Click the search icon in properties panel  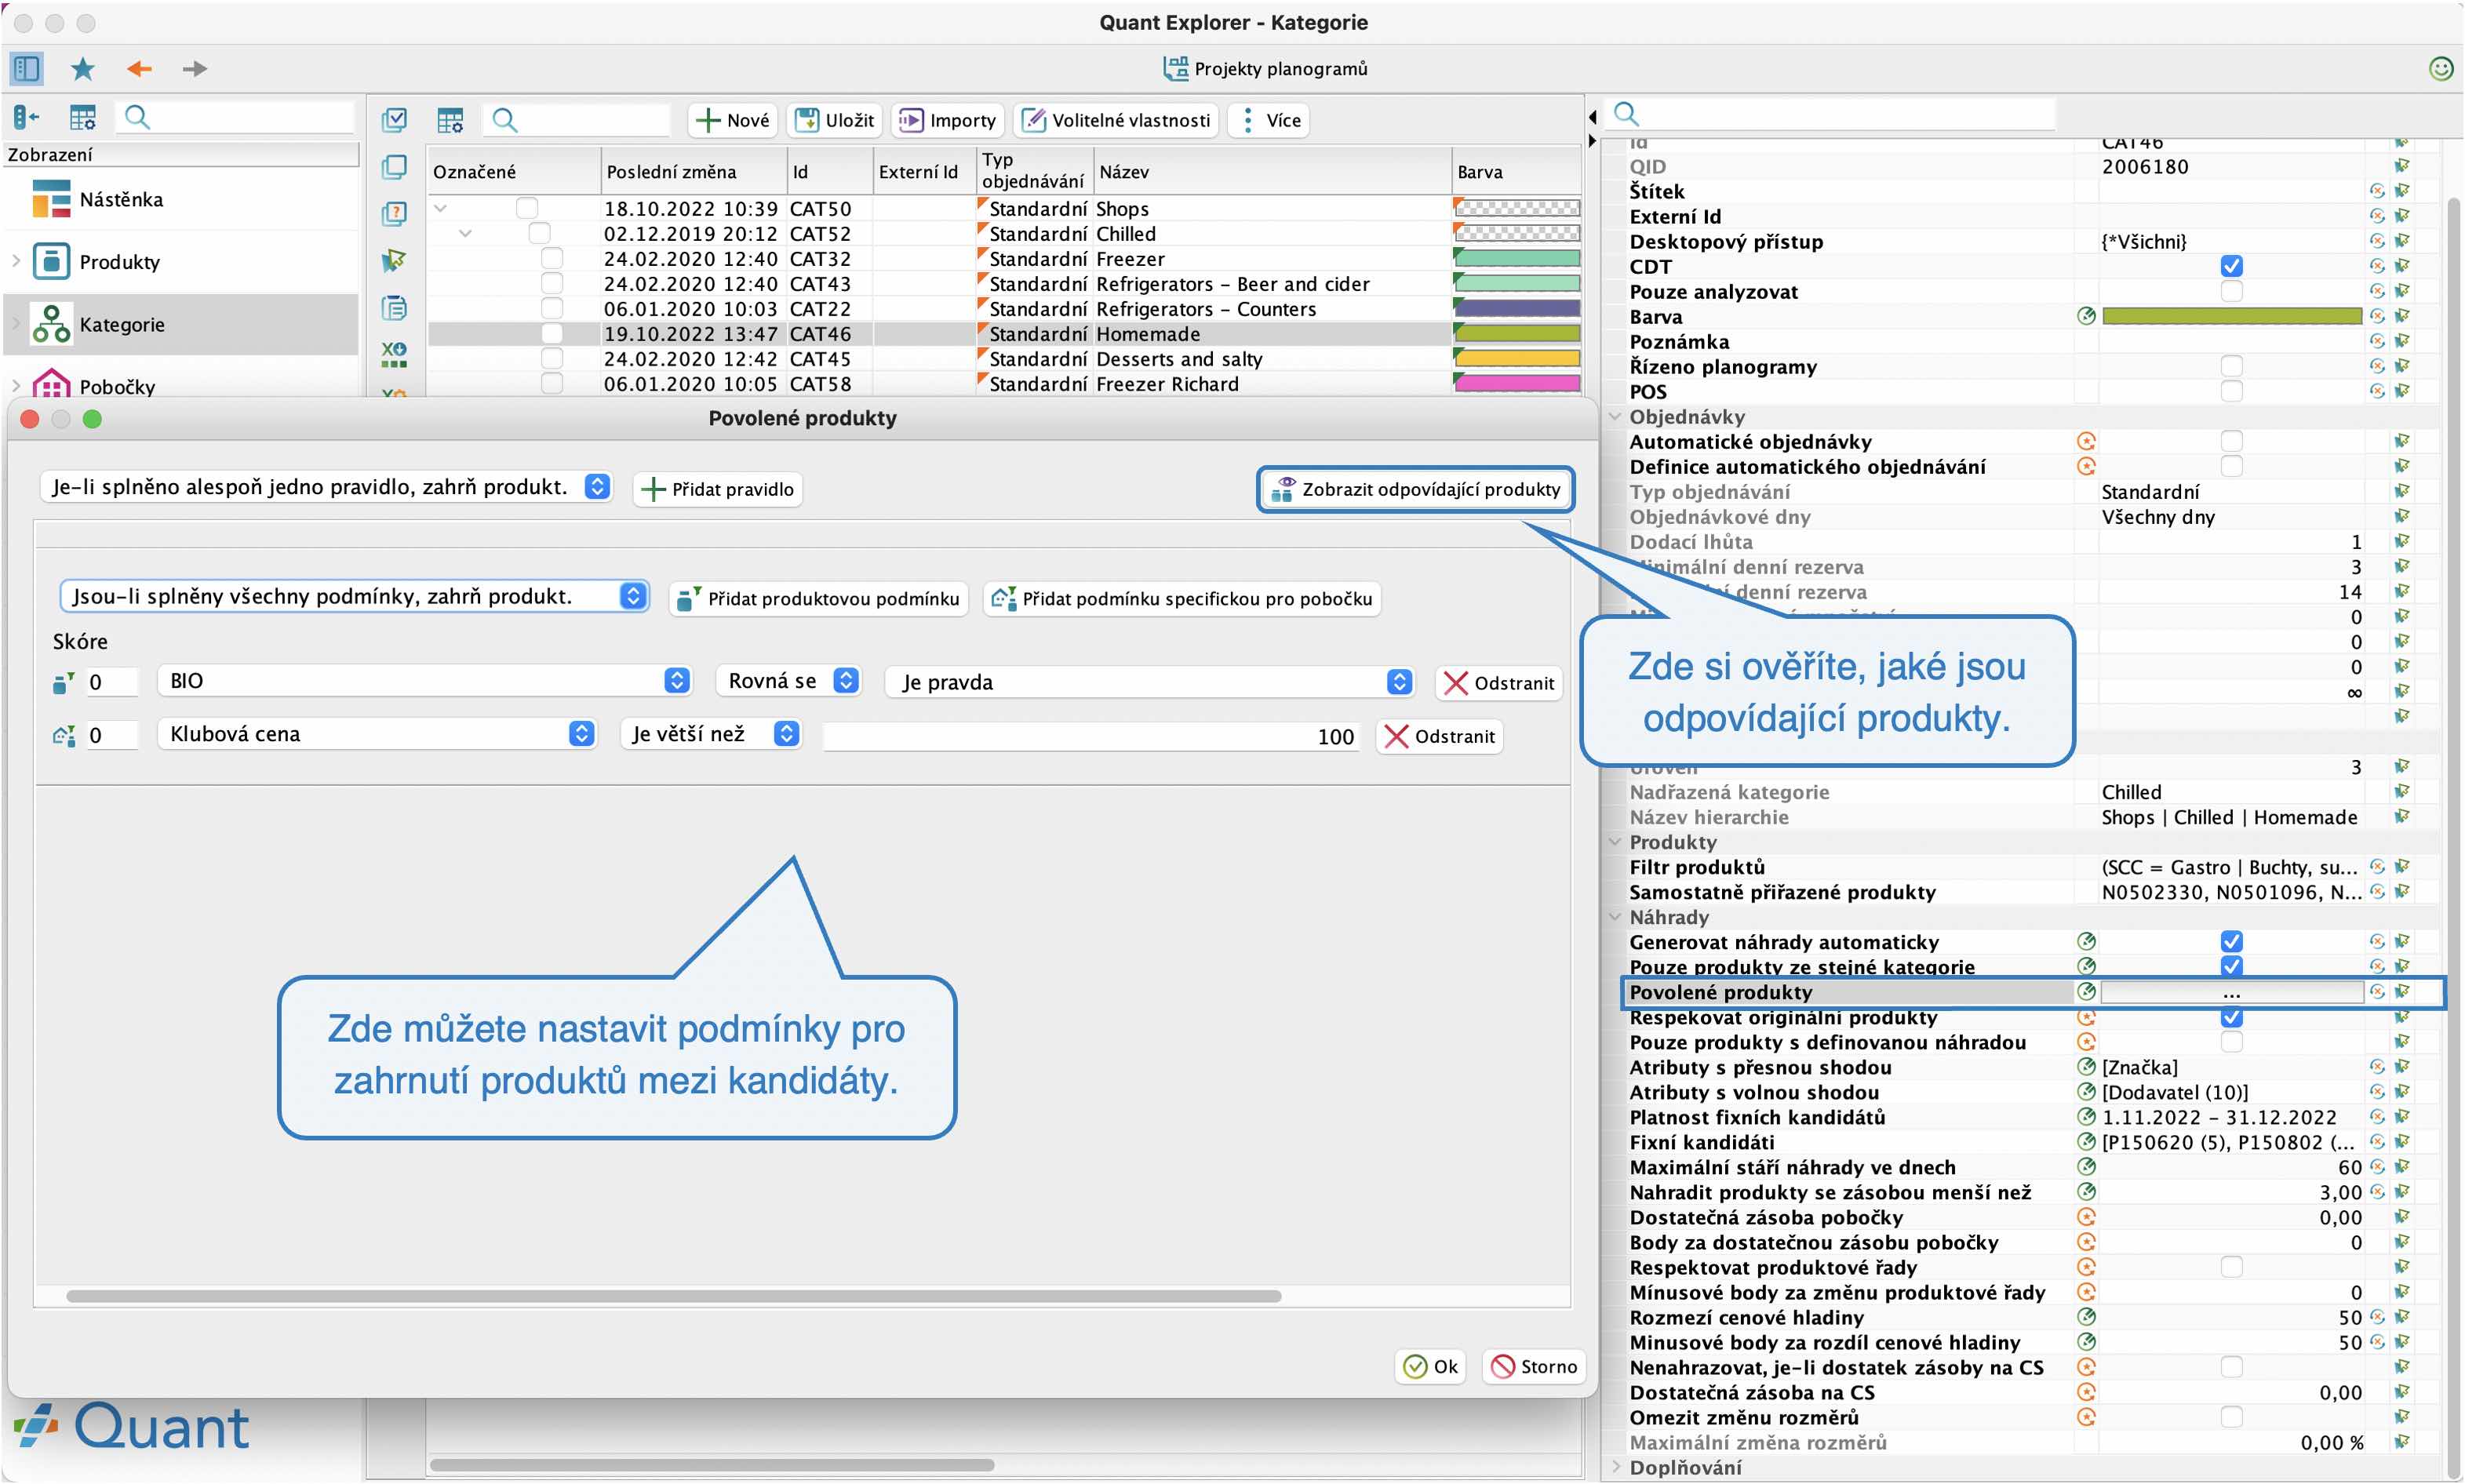[1626, 113]
